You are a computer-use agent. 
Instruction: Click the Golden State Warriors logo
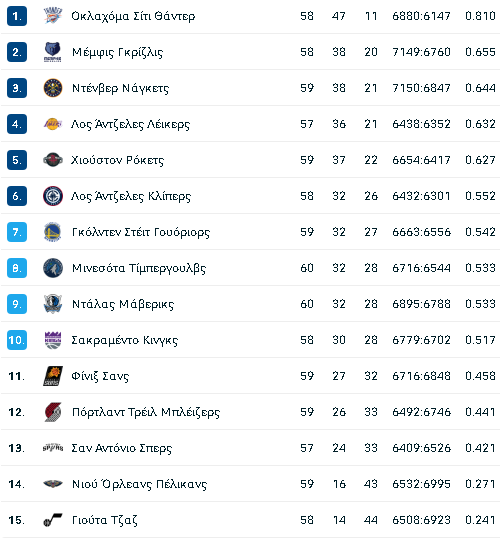click(53, 232)
